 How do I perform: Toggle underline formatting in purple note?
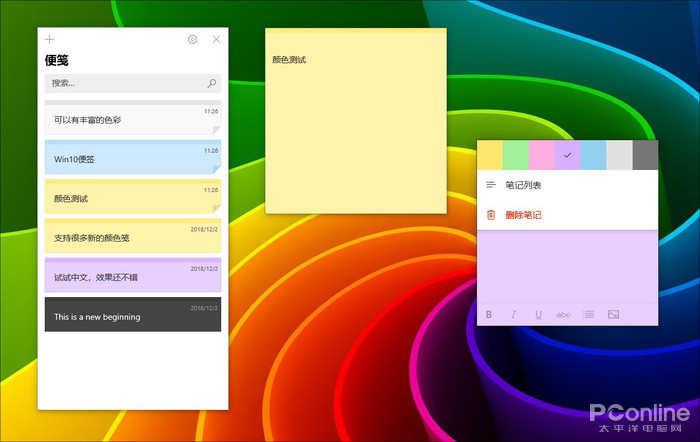point(538,315)
